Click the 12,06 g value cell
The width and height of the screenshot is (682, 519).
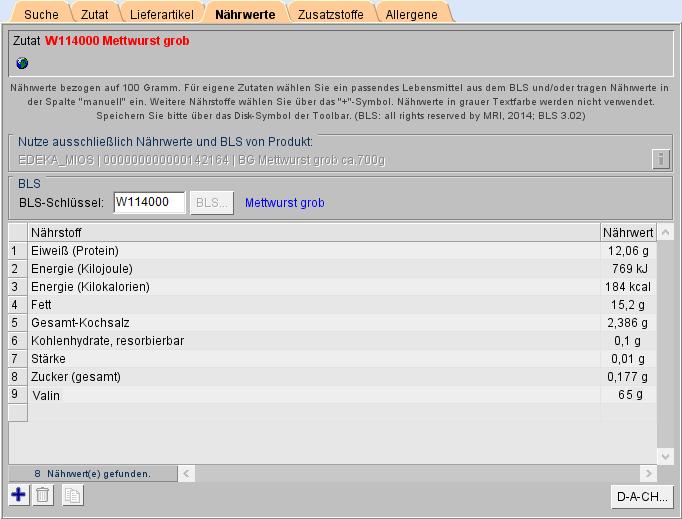(x=628, y=251)
